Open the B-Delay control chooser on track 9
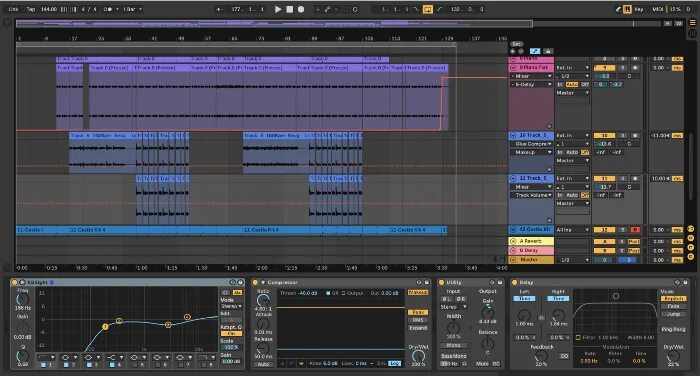700x376 pixels. coord(531,84)
